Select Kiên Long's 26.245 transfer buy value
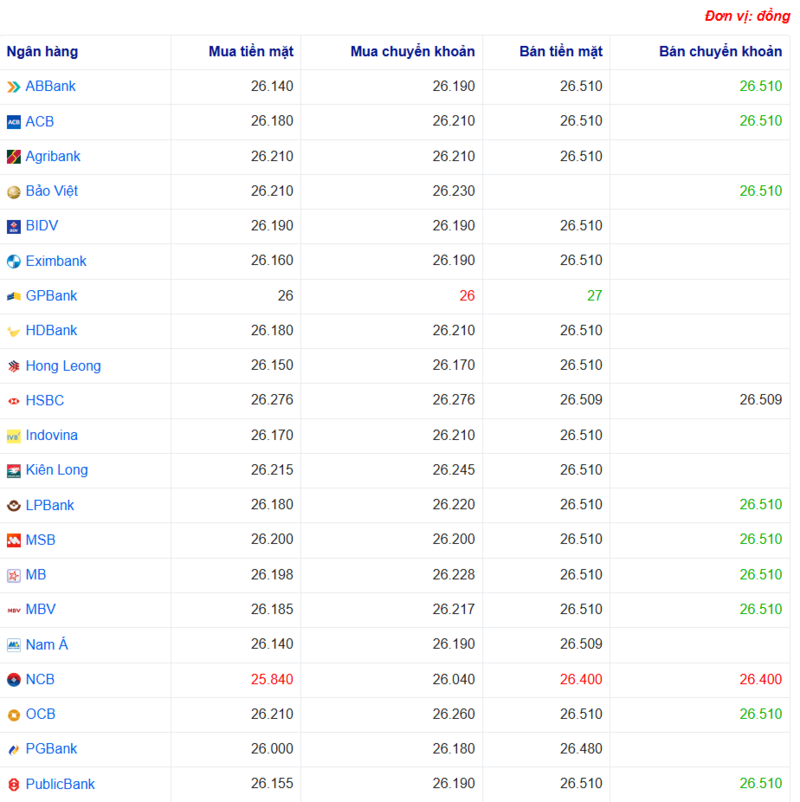The height and width of the screenshot is (802, 800). coord(454,470)
